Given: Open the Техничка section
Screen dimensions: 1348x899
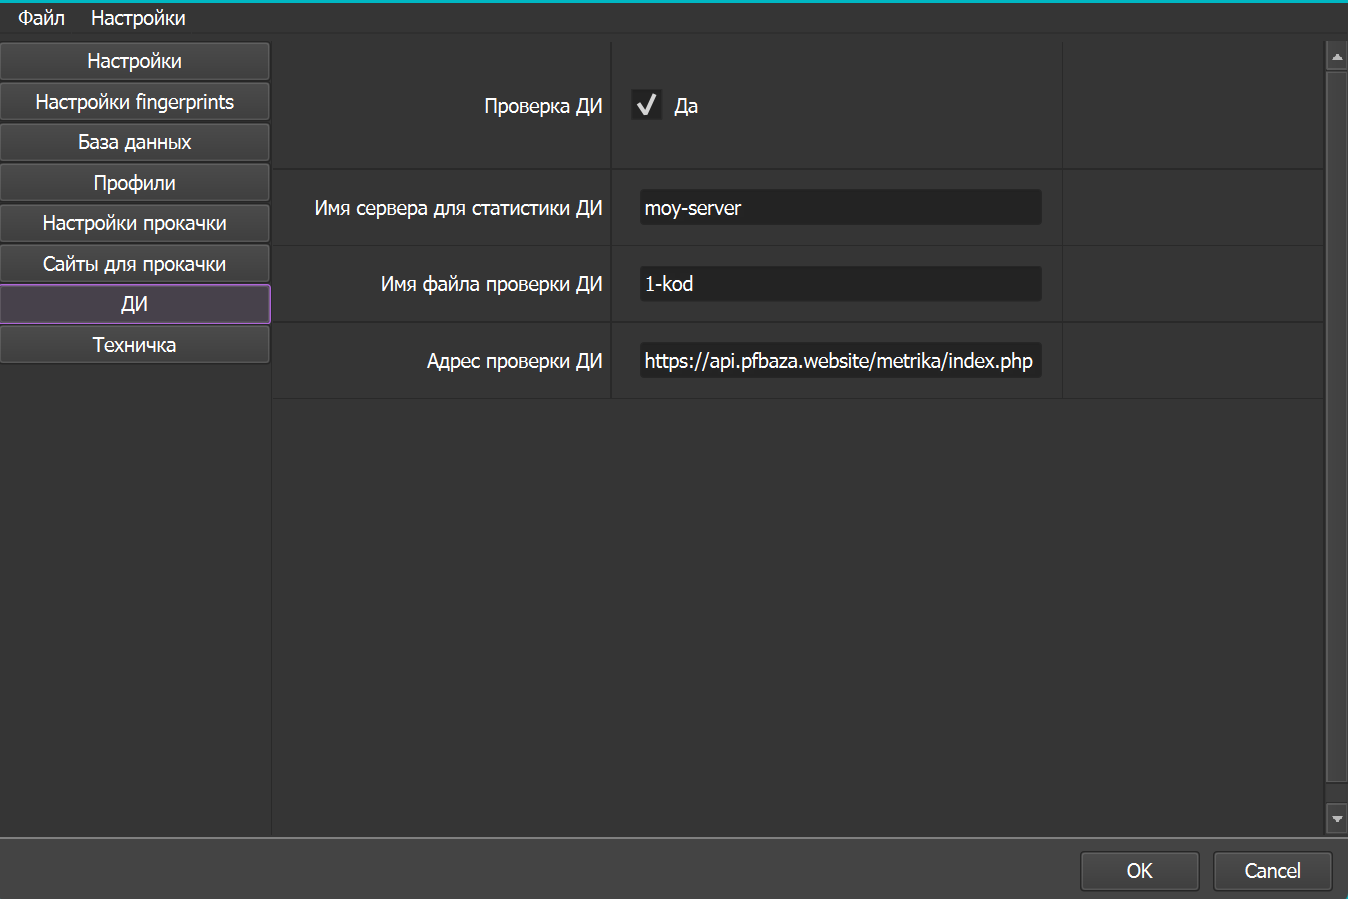Looking at the screenshot, I should click(x=135, y=345).
